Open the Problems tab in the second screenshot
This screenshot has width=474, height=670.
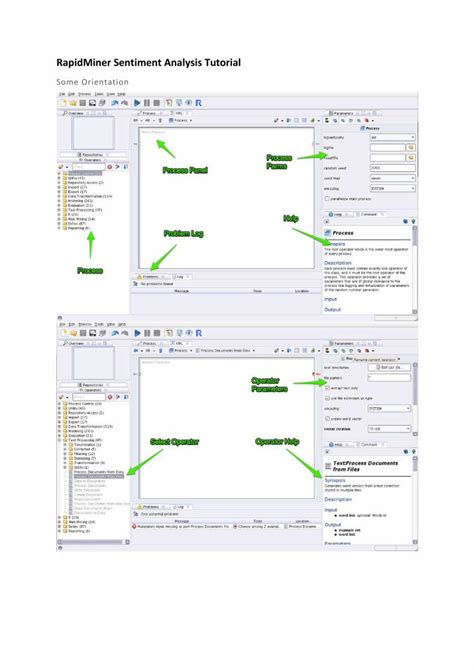tap(150, 507)
